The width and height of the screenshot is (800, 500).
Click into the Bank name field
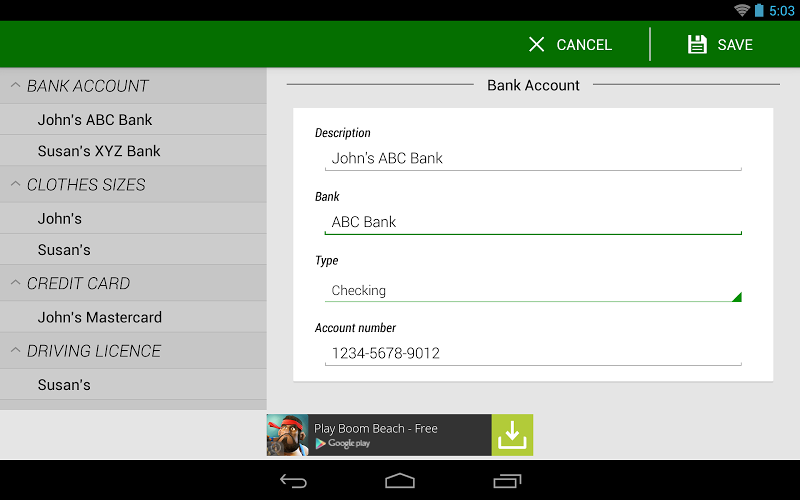point(532,222)
